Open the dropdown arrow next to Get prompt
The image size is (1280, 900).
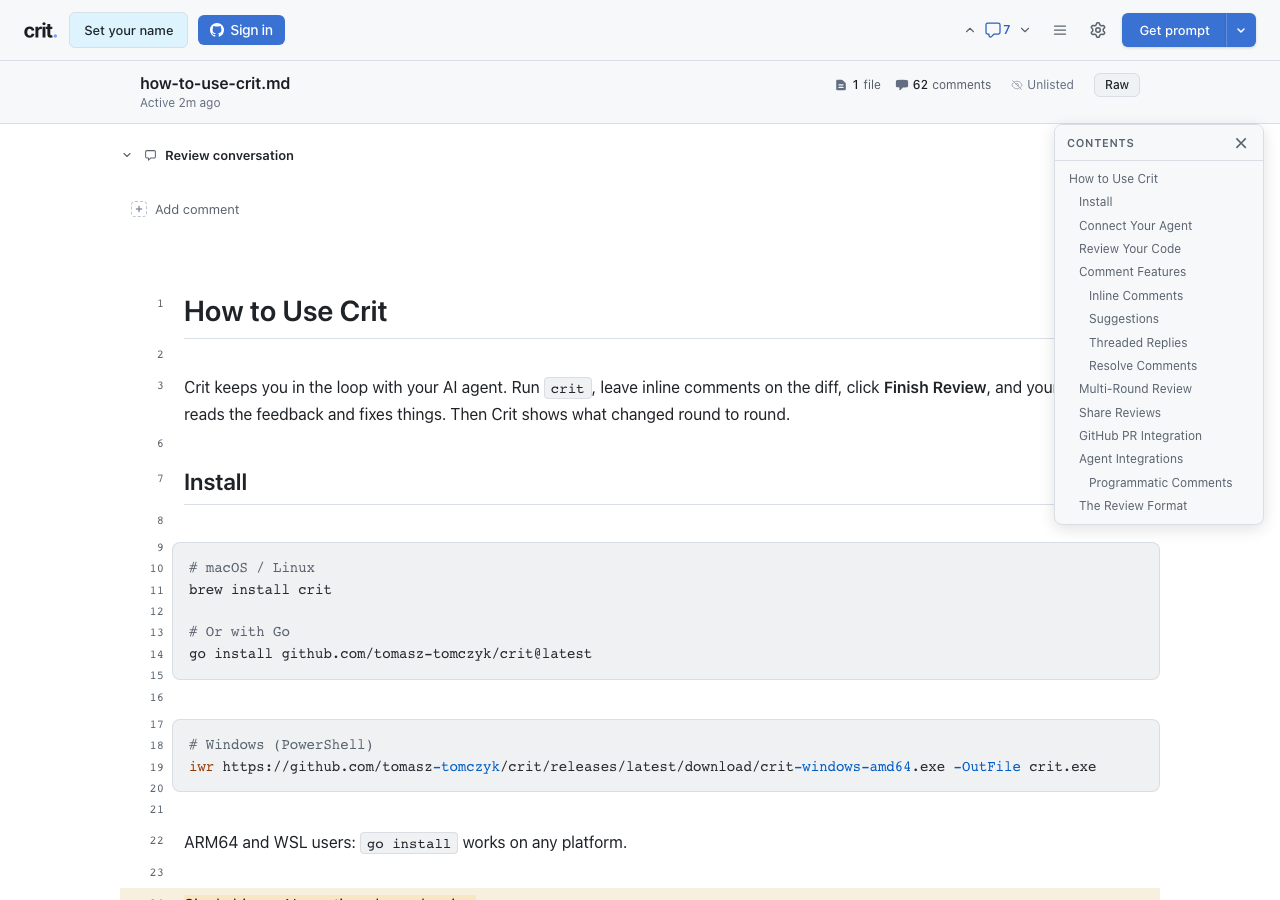coord(1241,30)
